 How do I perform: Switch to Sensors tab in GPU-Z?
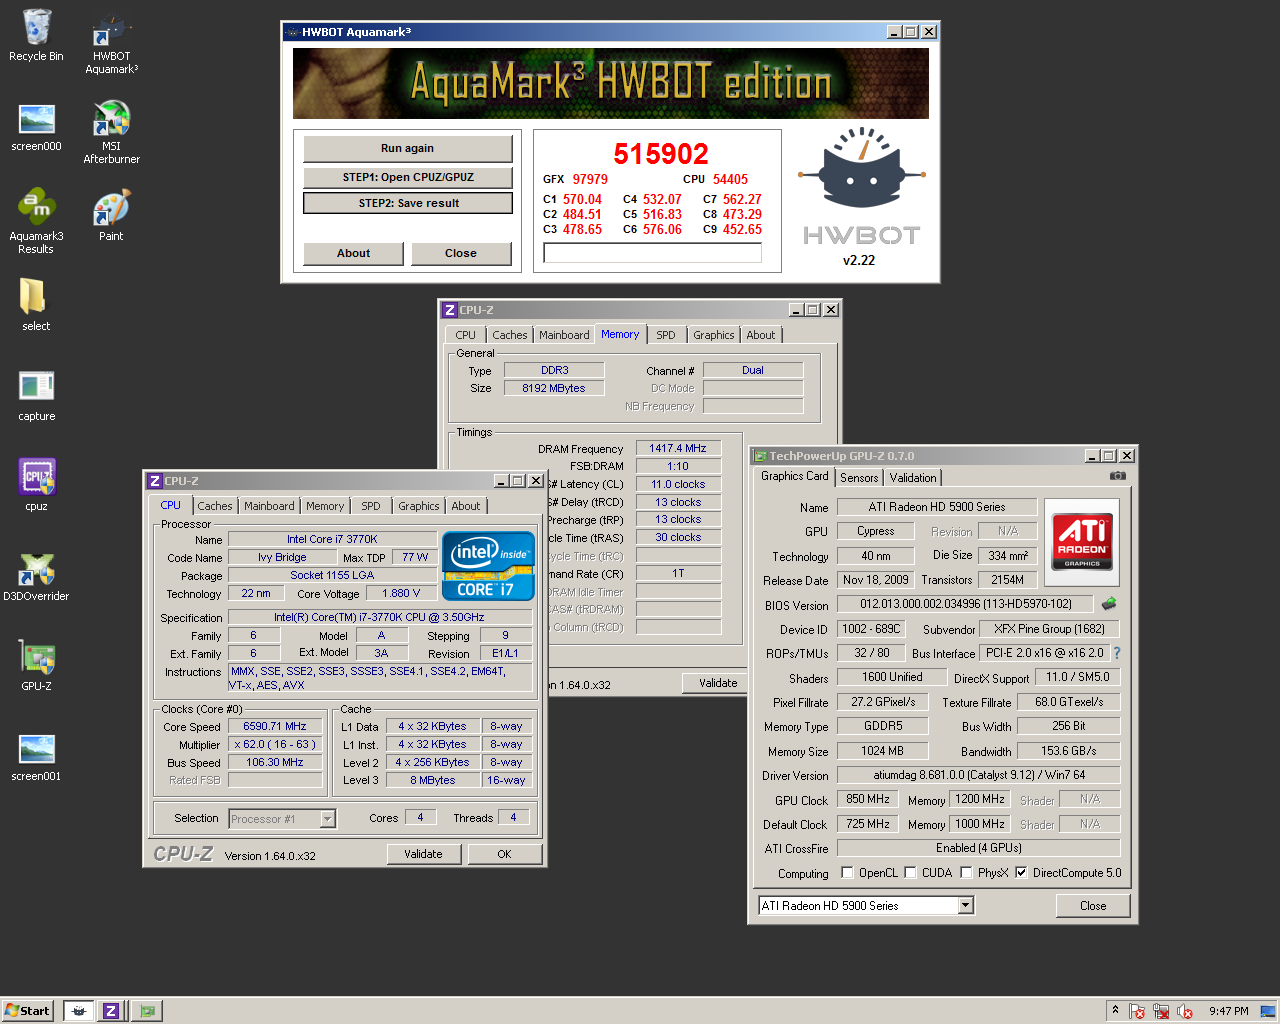[x=859, y=478]
